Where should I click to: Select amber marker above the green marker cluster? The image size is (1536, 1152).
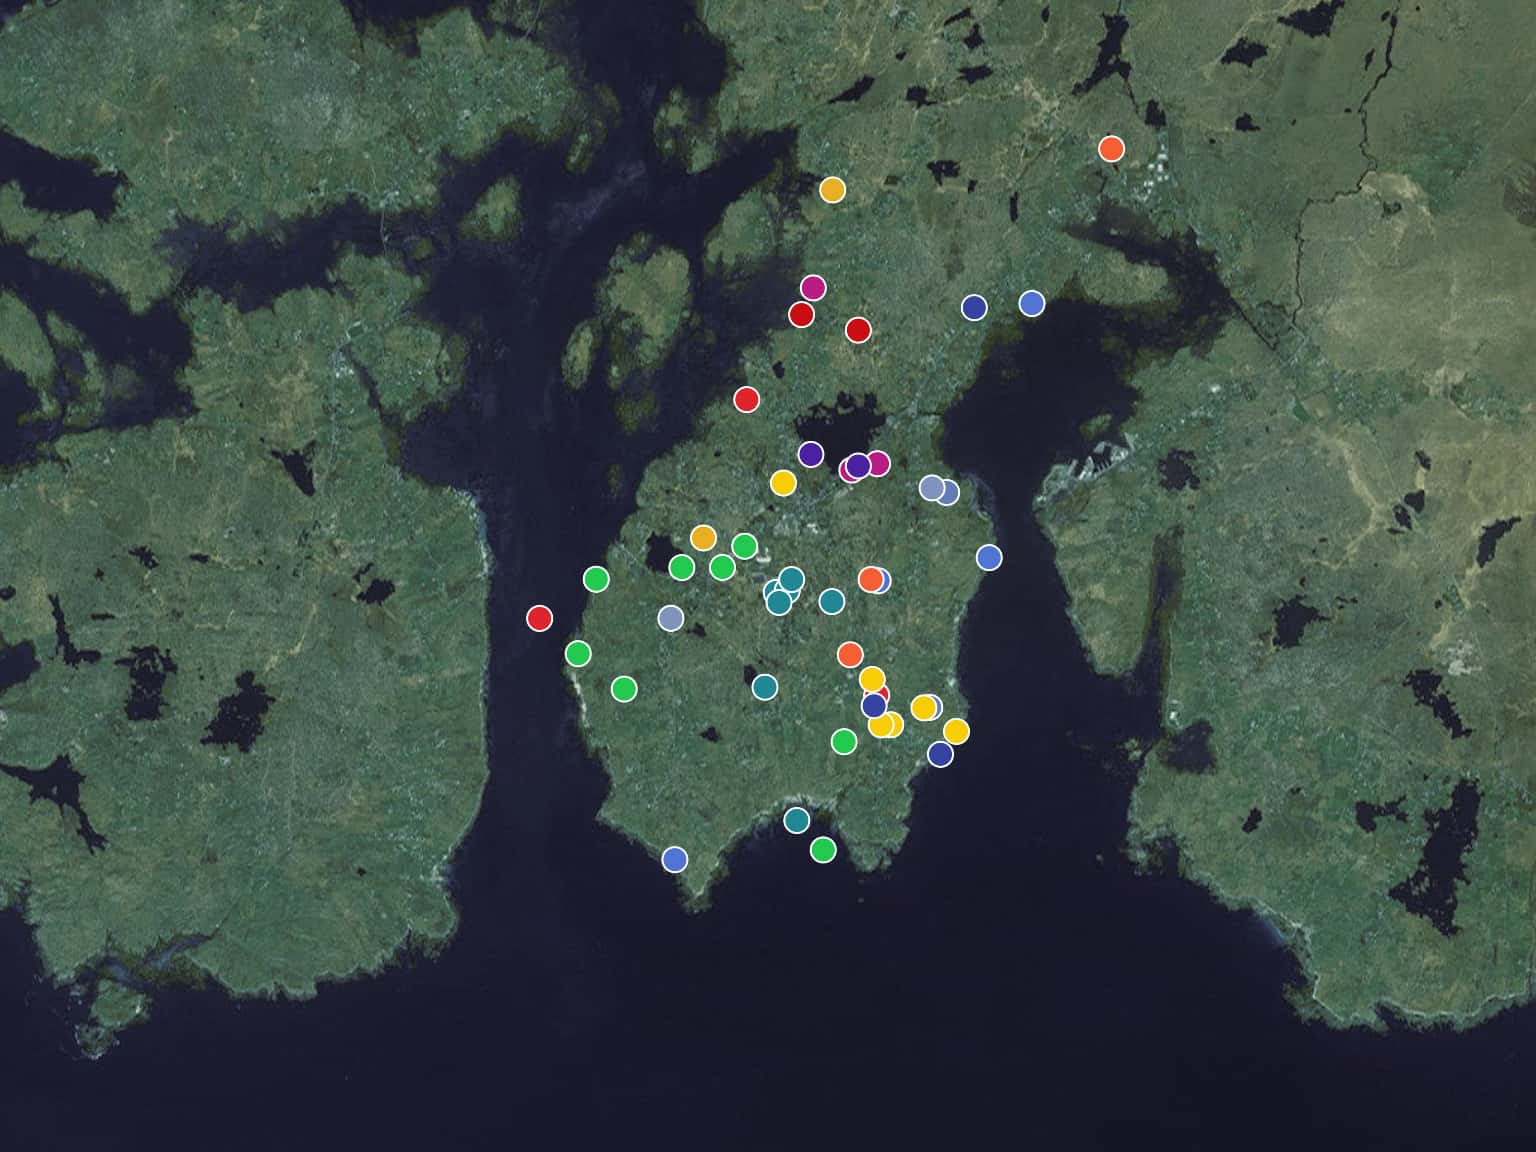(703, 538)
